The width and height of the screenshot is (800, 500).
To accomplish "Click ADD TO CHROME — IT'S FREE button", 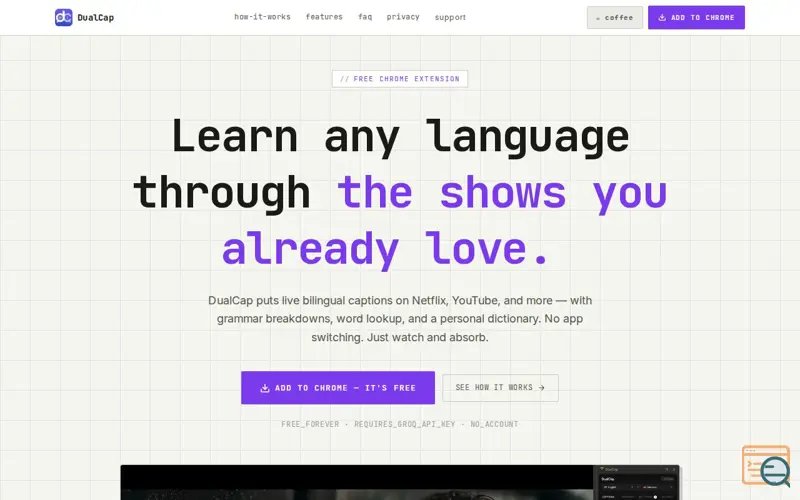I will pyautogui.click(x=338, y=388).
